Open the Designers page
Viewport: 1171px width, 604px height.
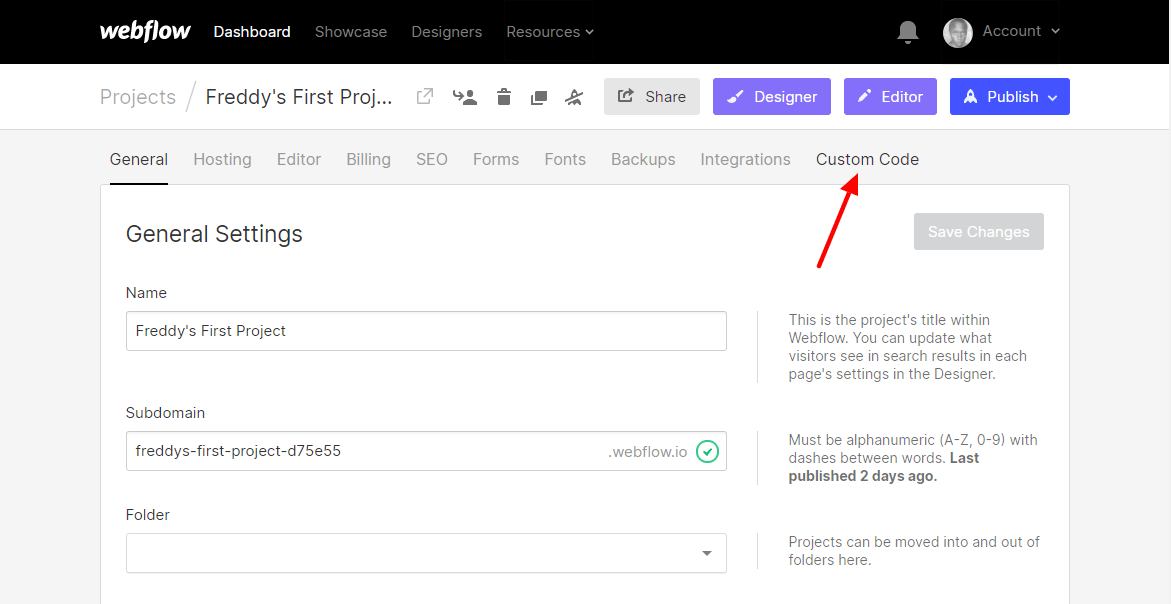tap(447, 32)
